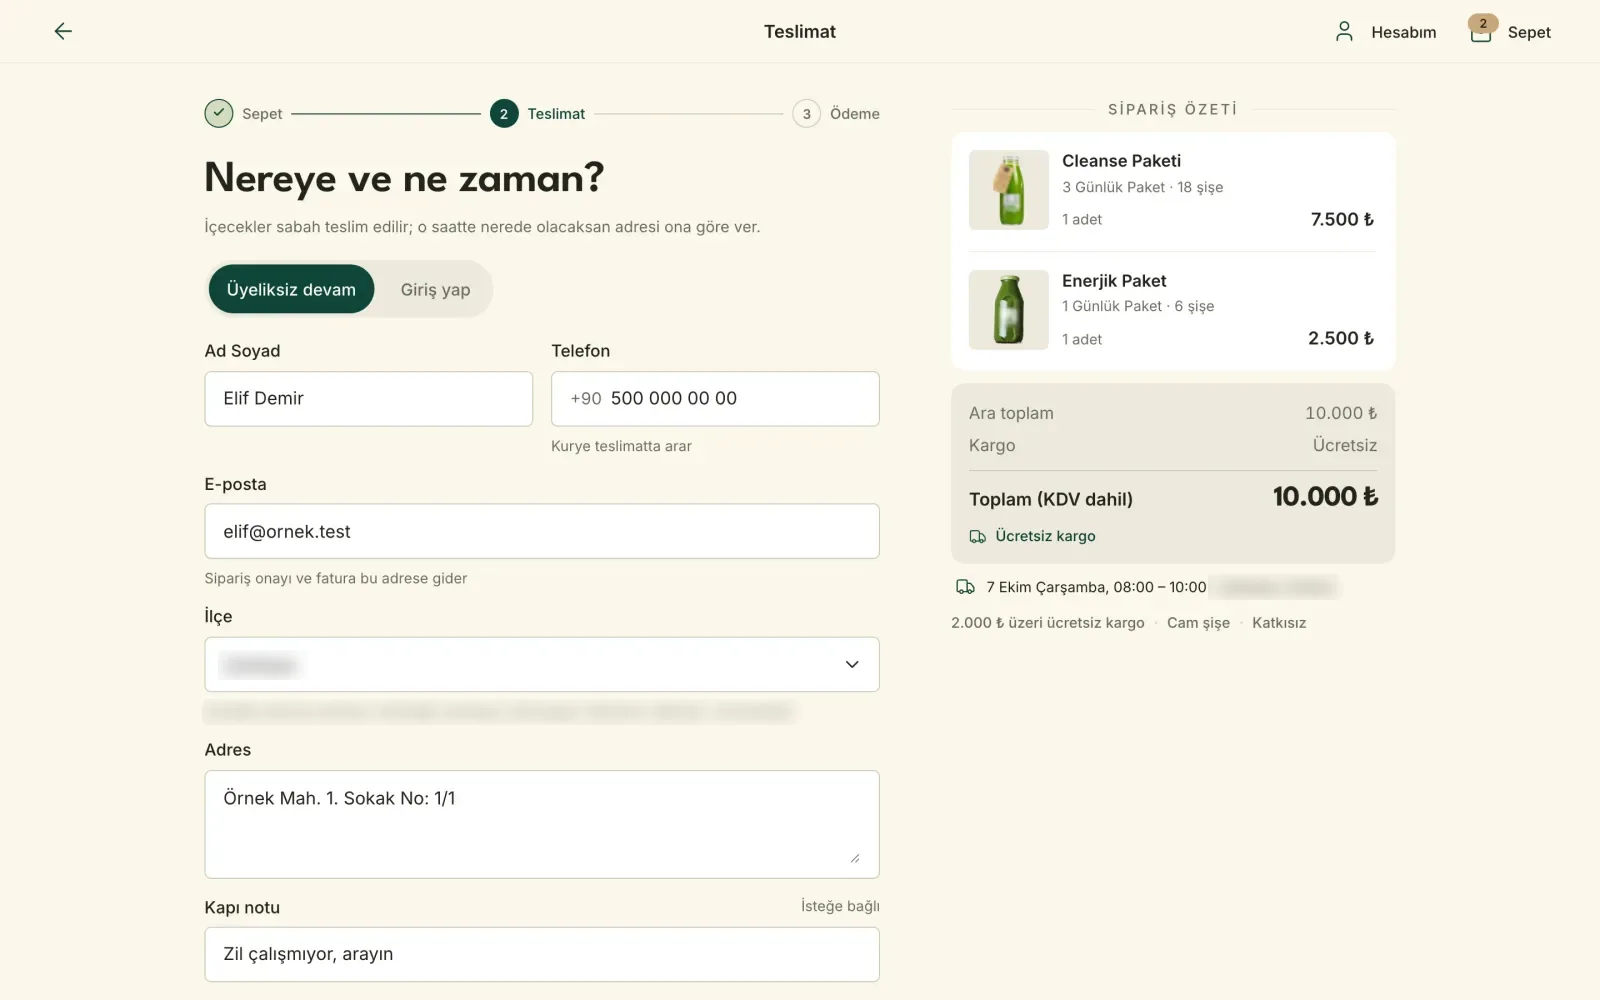
Task: Click the Kapı notu input field
Action: tap(542, 955)
